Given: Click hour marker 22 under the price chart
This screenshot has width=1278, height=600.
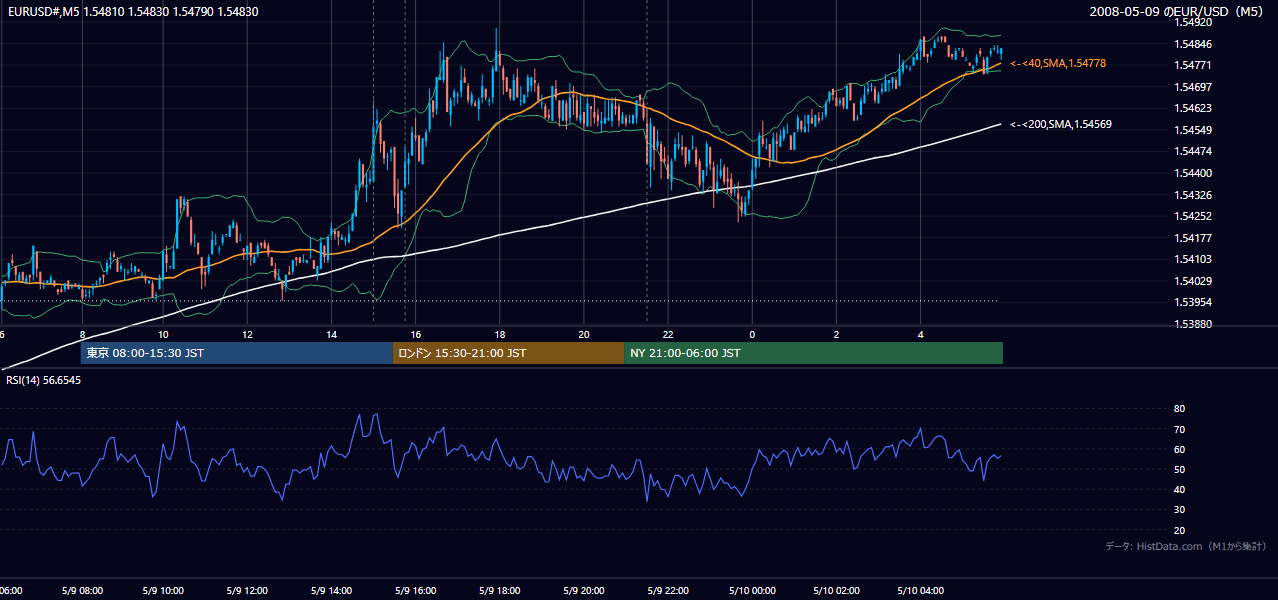Looking at the screenshot, I should click(x=668, y=334).
